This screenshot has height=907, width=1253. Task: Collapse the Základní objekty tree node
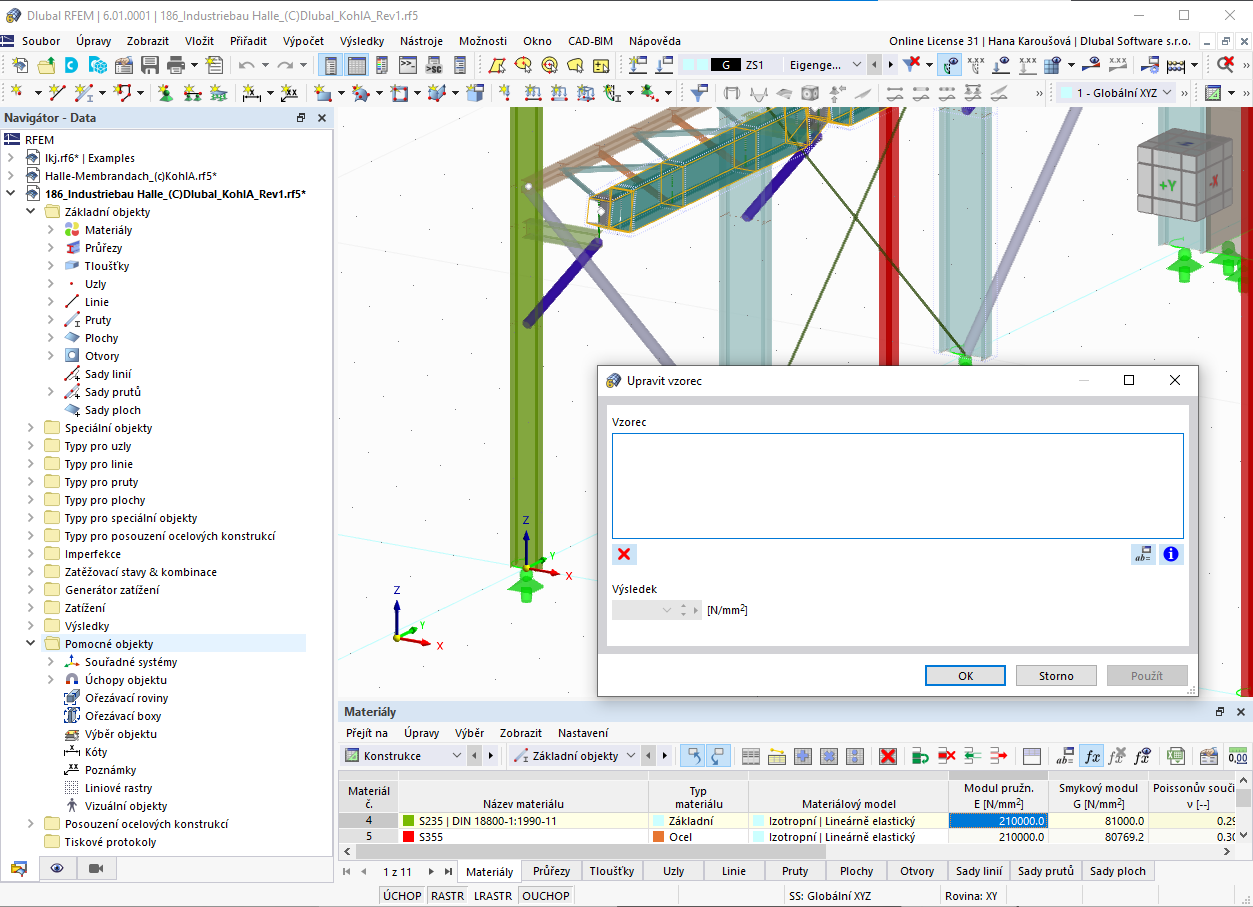click(30, 212)
